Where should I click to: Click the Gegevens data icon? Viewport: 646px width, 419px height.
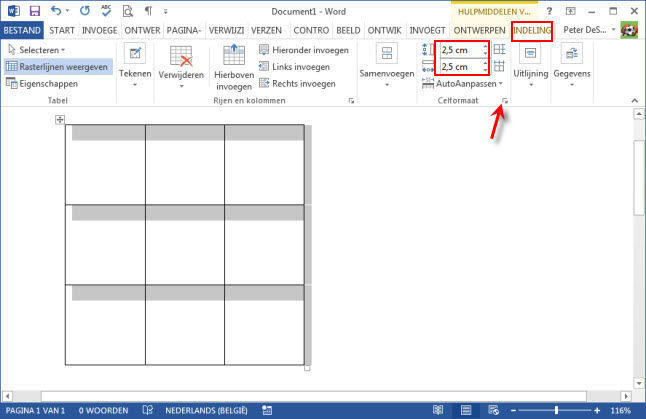(572, 53)
